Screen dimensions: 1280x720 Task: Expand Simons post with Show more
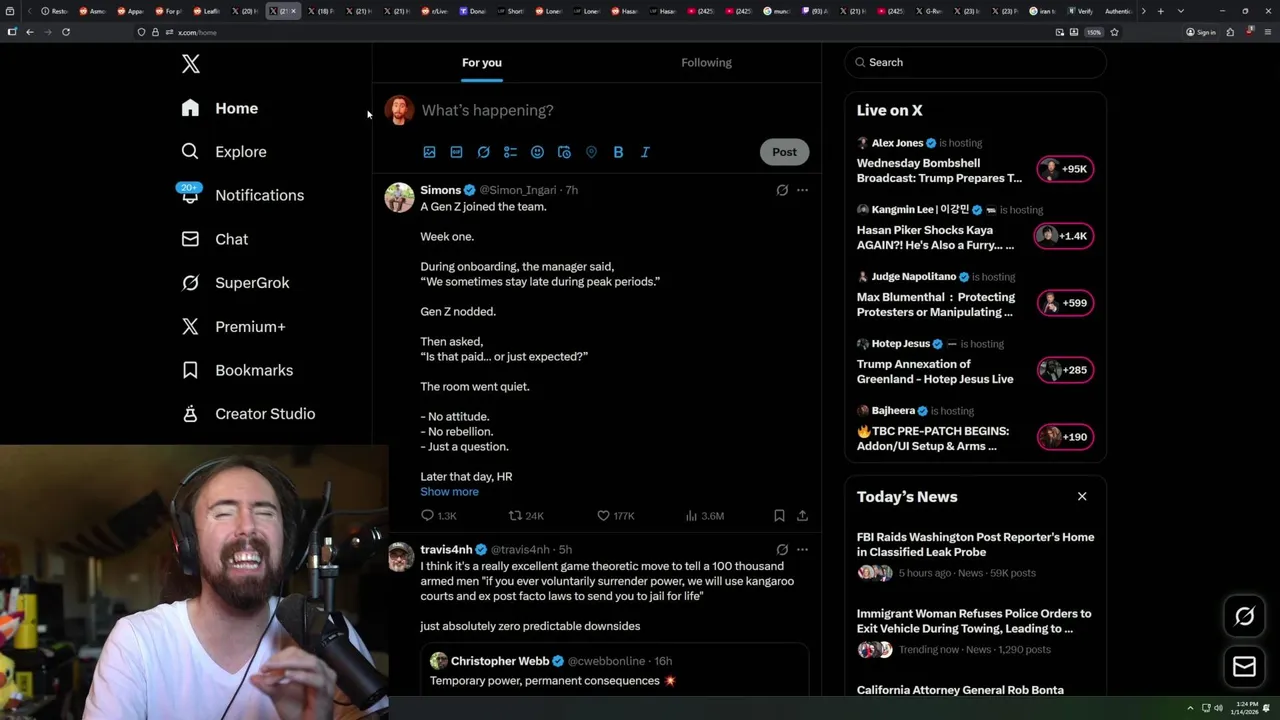coord(449,492)
